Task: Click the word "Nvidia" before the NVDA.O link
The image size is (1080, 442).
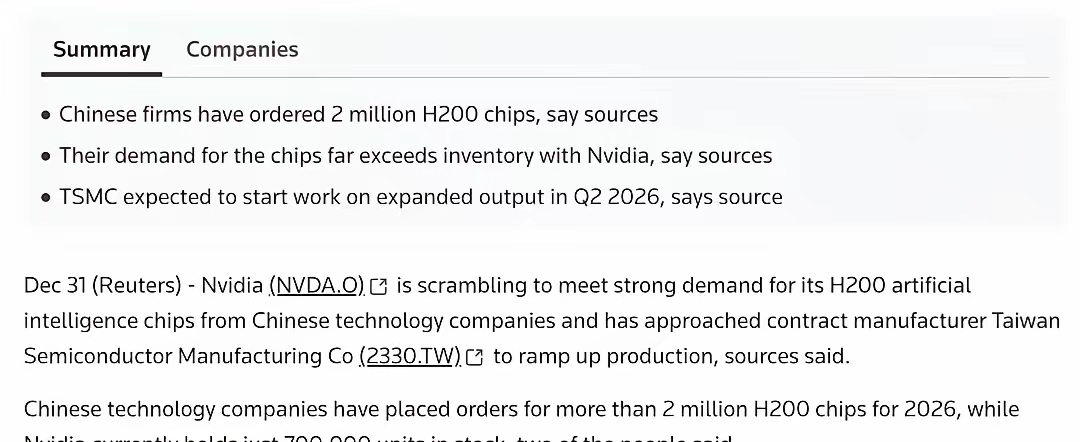Action: (x=232, y=286)
